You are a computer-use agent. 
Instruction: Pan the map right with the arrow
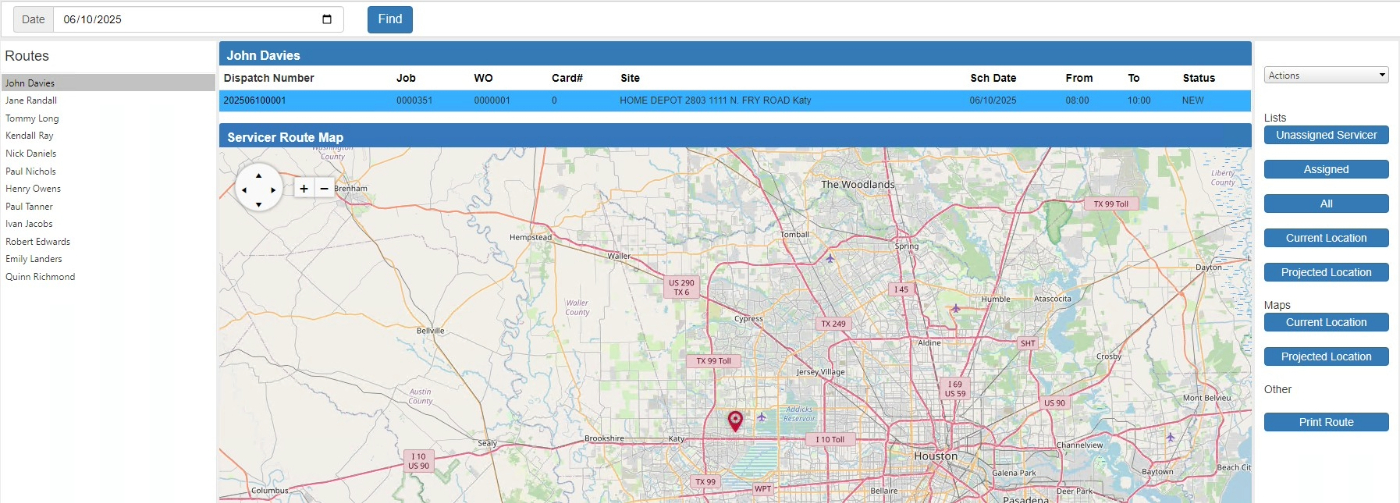pos(274,189)
